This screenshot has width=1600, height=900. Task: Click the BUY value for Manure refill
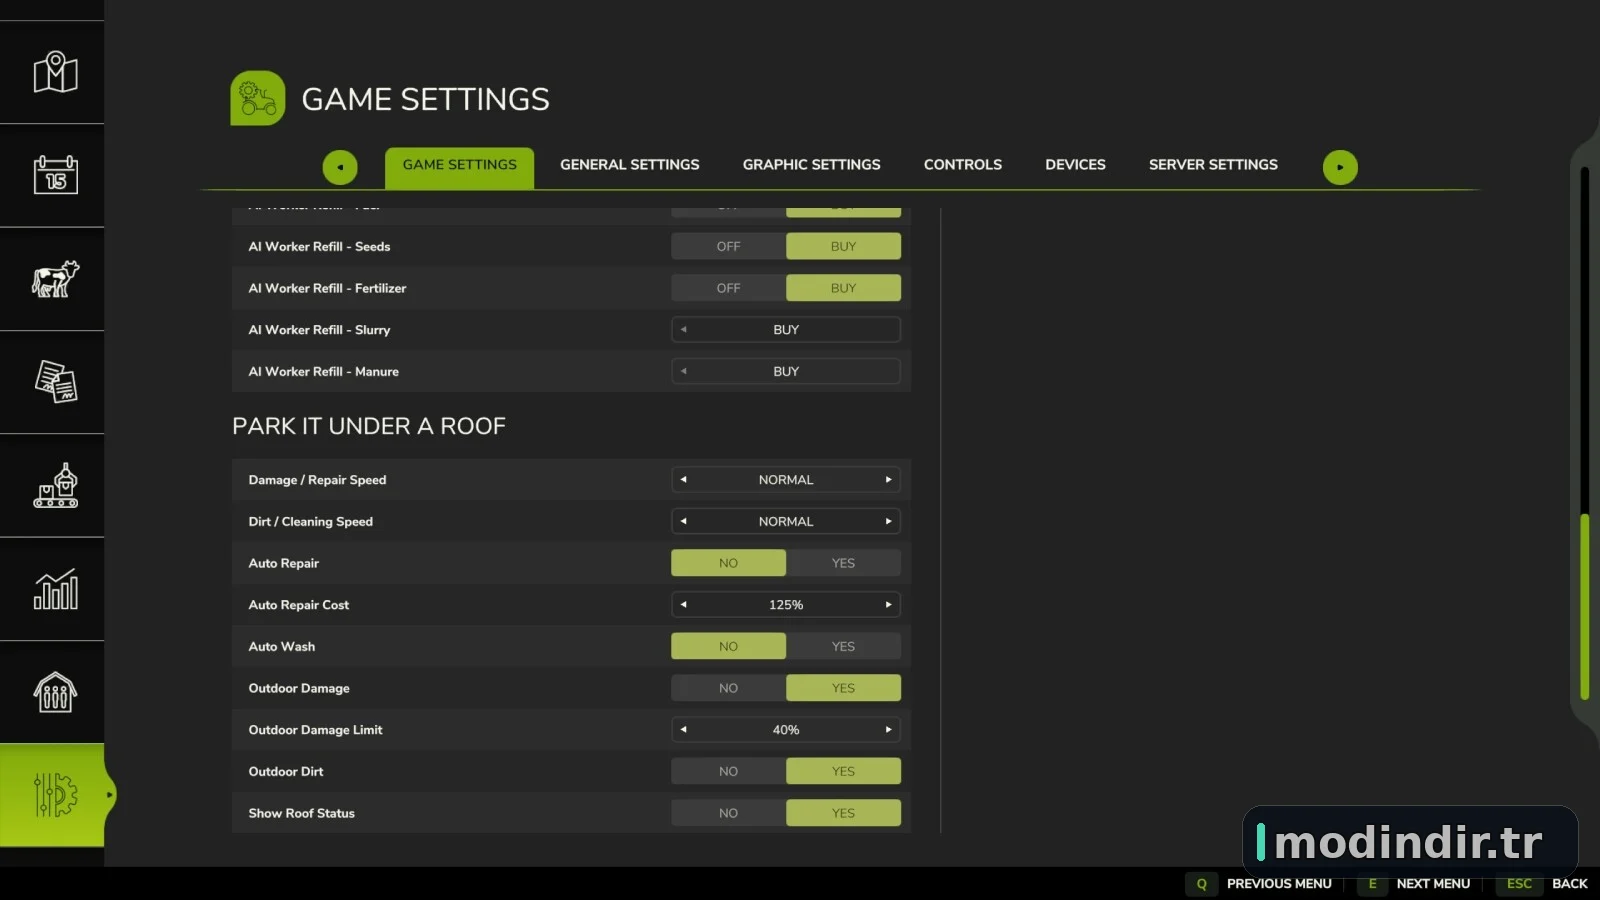coord(786,371)
